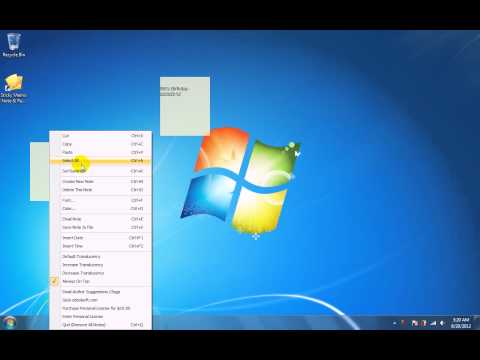Choose Purchase Personal License menu entry
Screen dimensions: 480x360
pos(100,308)
